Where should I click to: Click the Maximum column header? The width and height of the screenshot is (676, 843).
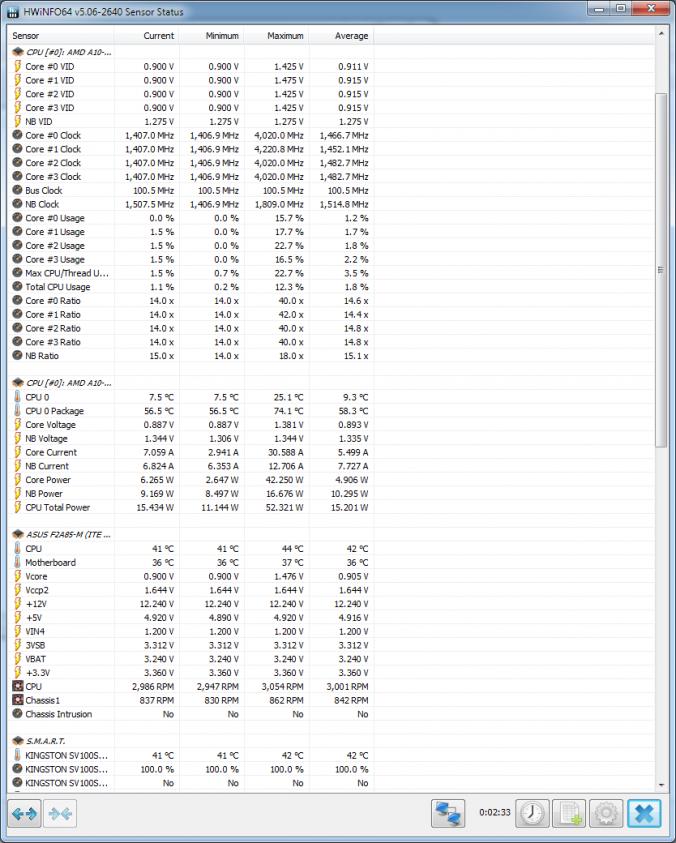(286, 36)
